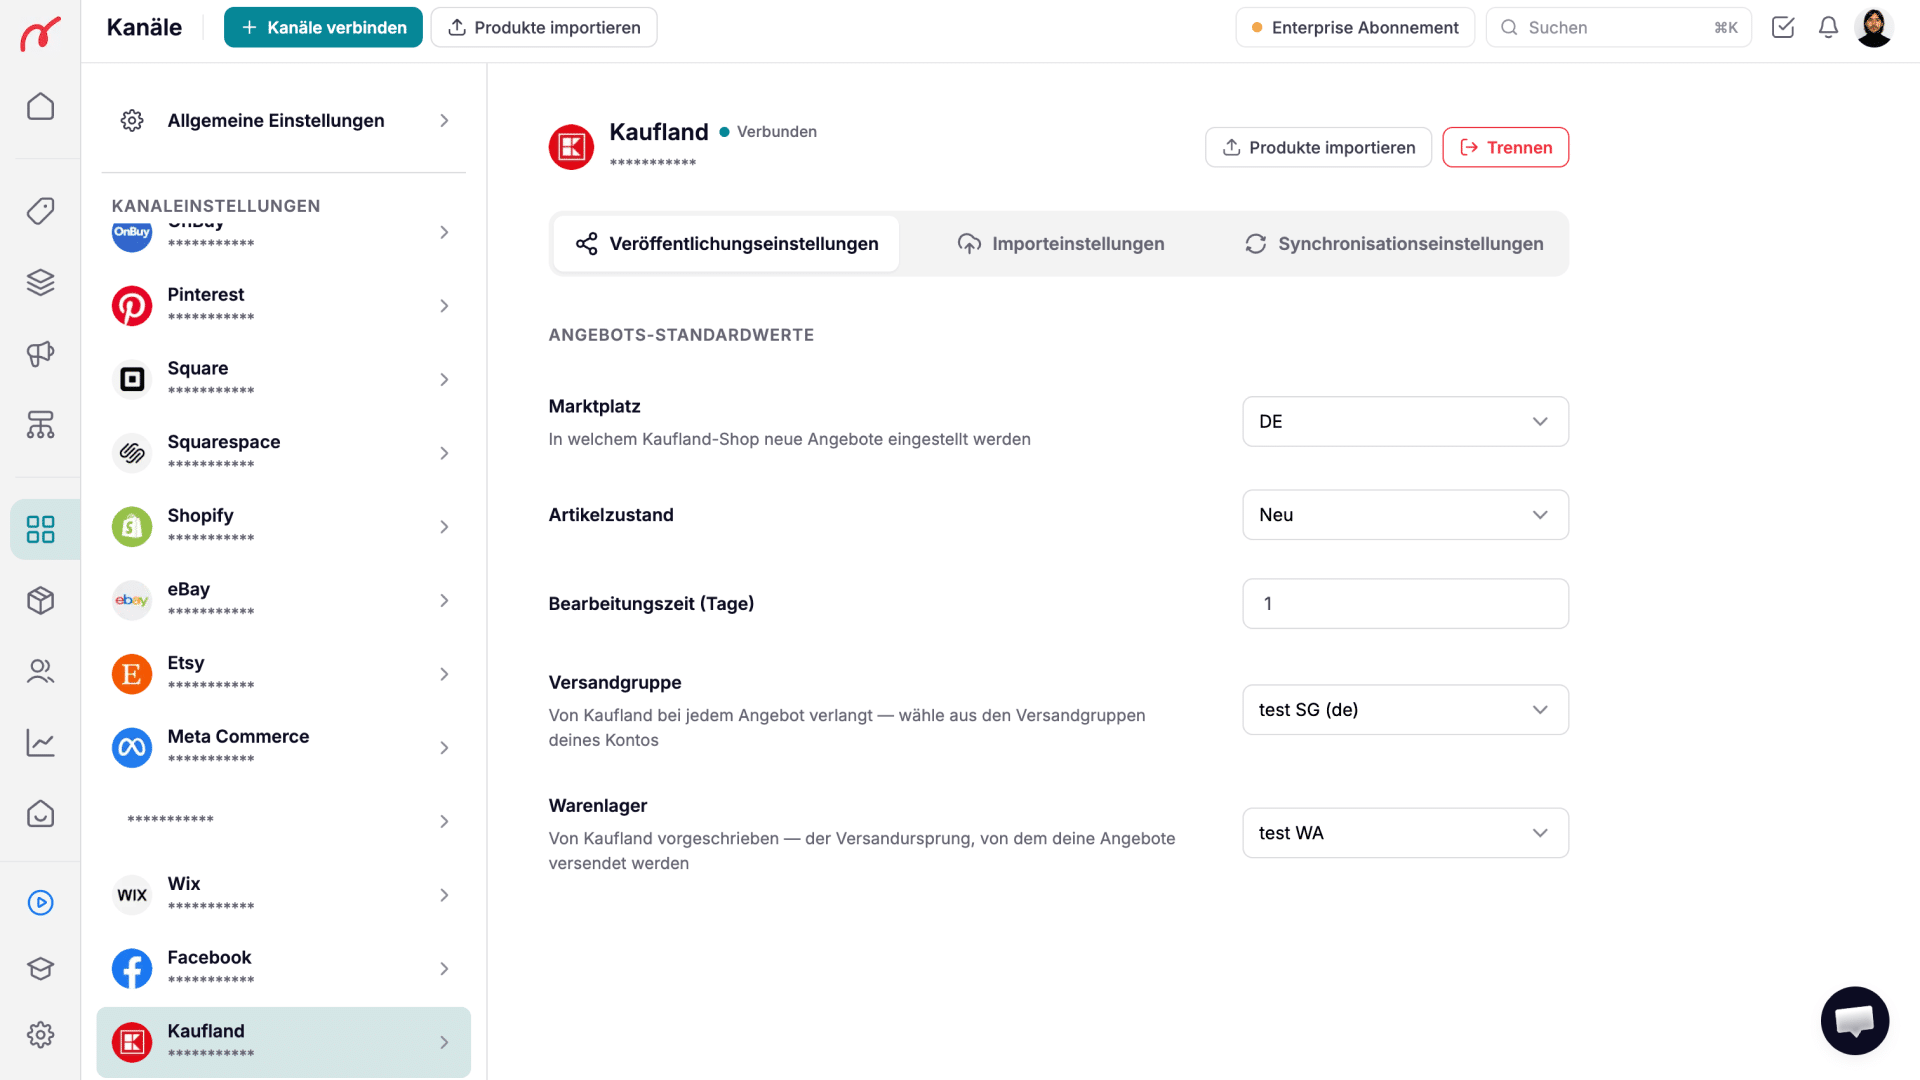Select the Pinterest channel name
This screenshot has height=1080, width=1920.
206,295
